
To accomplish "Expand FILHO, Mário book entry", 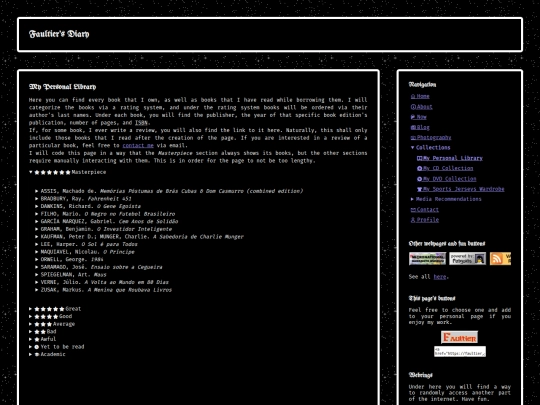I will click(37, 214).
